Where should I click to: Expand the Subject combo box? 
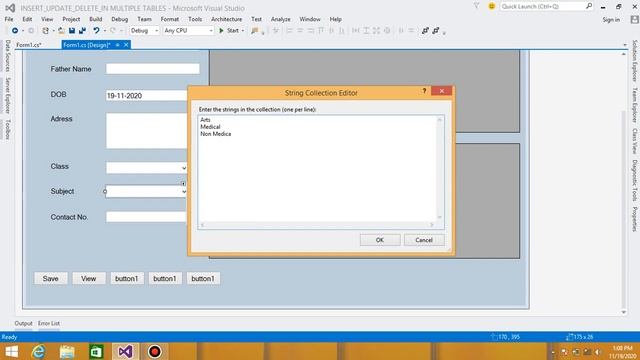click(x=184, y=192)
